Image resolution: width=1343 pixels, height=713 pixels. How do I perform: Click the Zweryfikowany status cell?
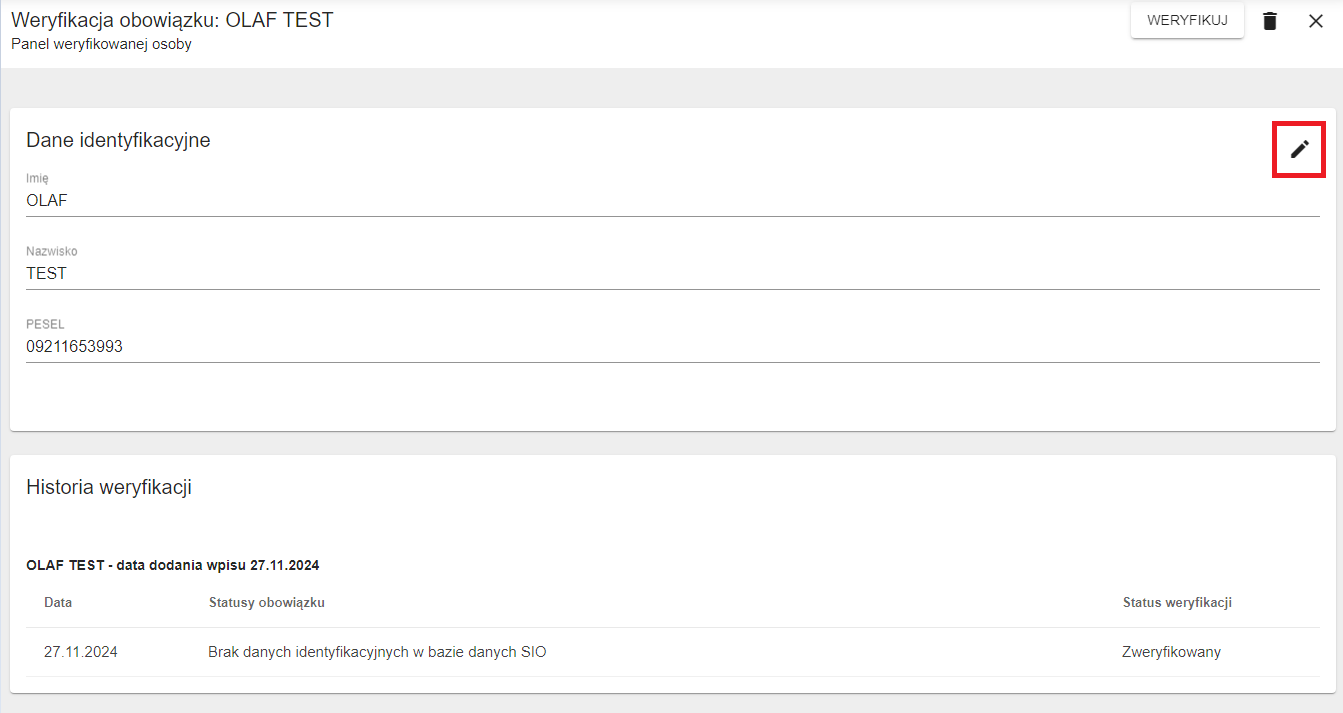click(x=1171, y=652)
